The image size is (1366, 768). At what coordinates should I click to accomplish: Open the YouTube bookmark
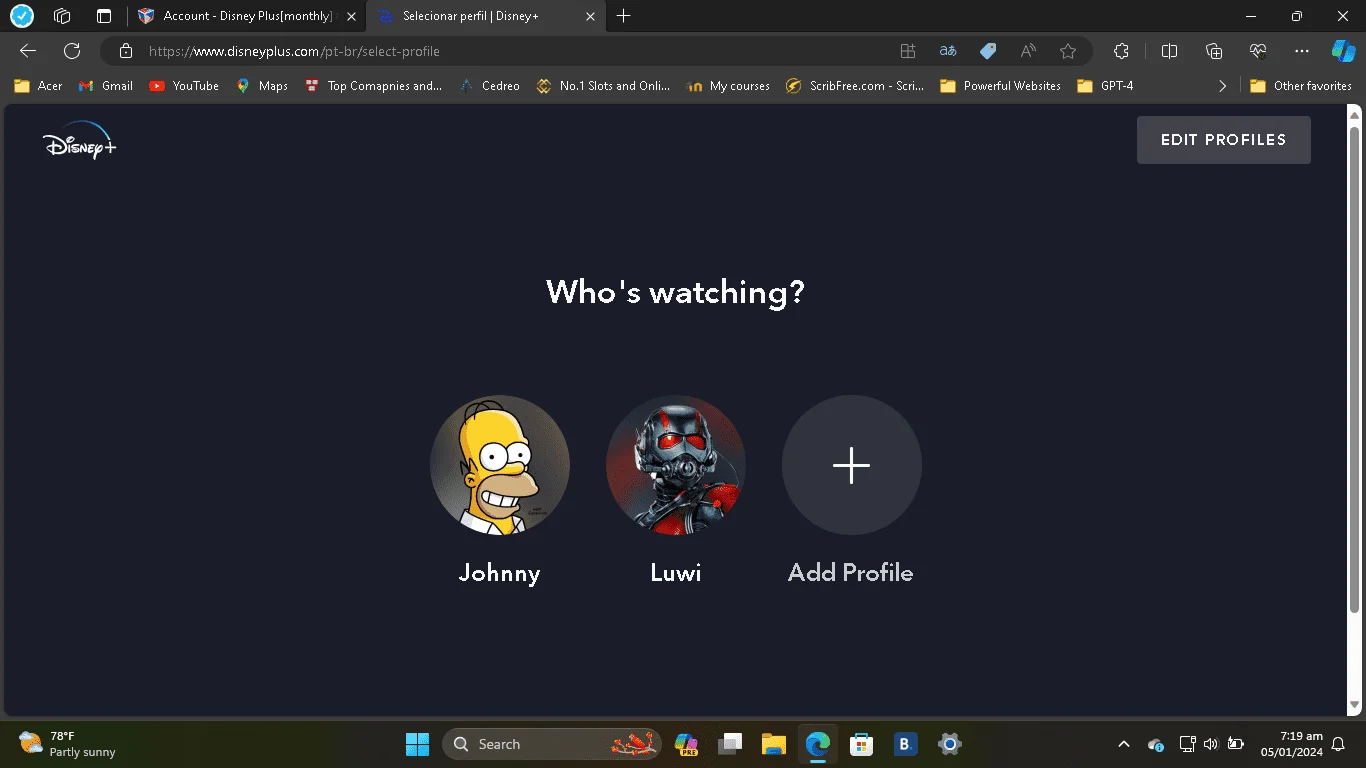pyautogui.click(x=184, y=86)
